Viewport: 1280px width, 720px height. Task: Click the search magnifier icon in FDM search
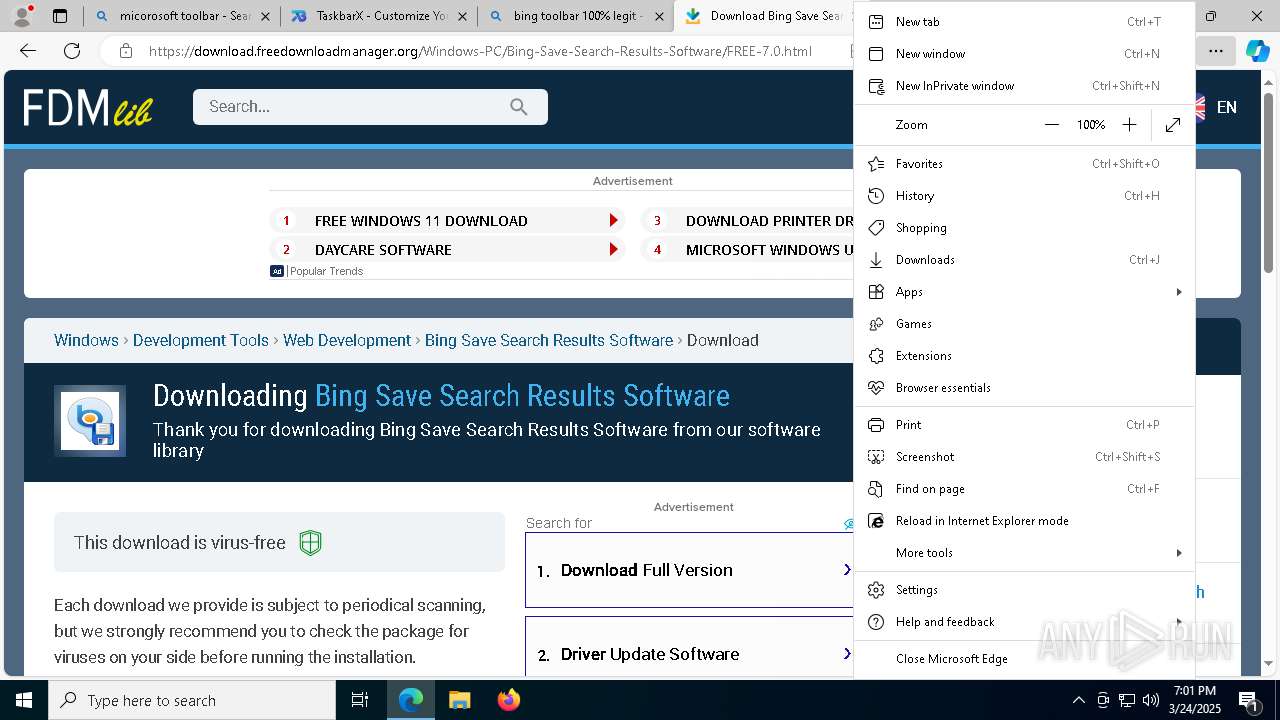point(518,107)
